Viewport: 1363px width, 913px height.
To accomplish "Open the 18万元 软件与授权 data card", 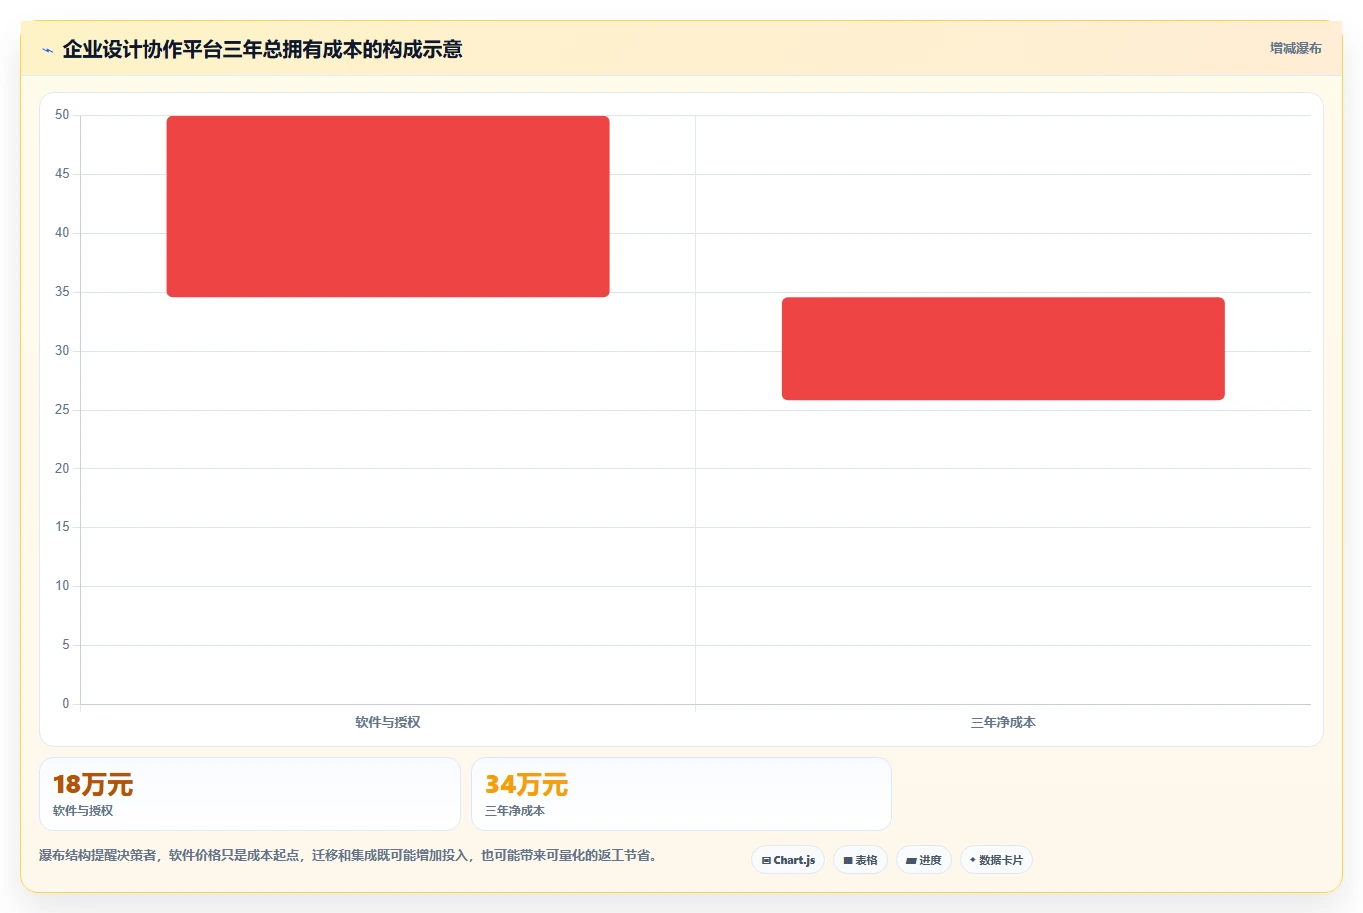I will (250, 794).
